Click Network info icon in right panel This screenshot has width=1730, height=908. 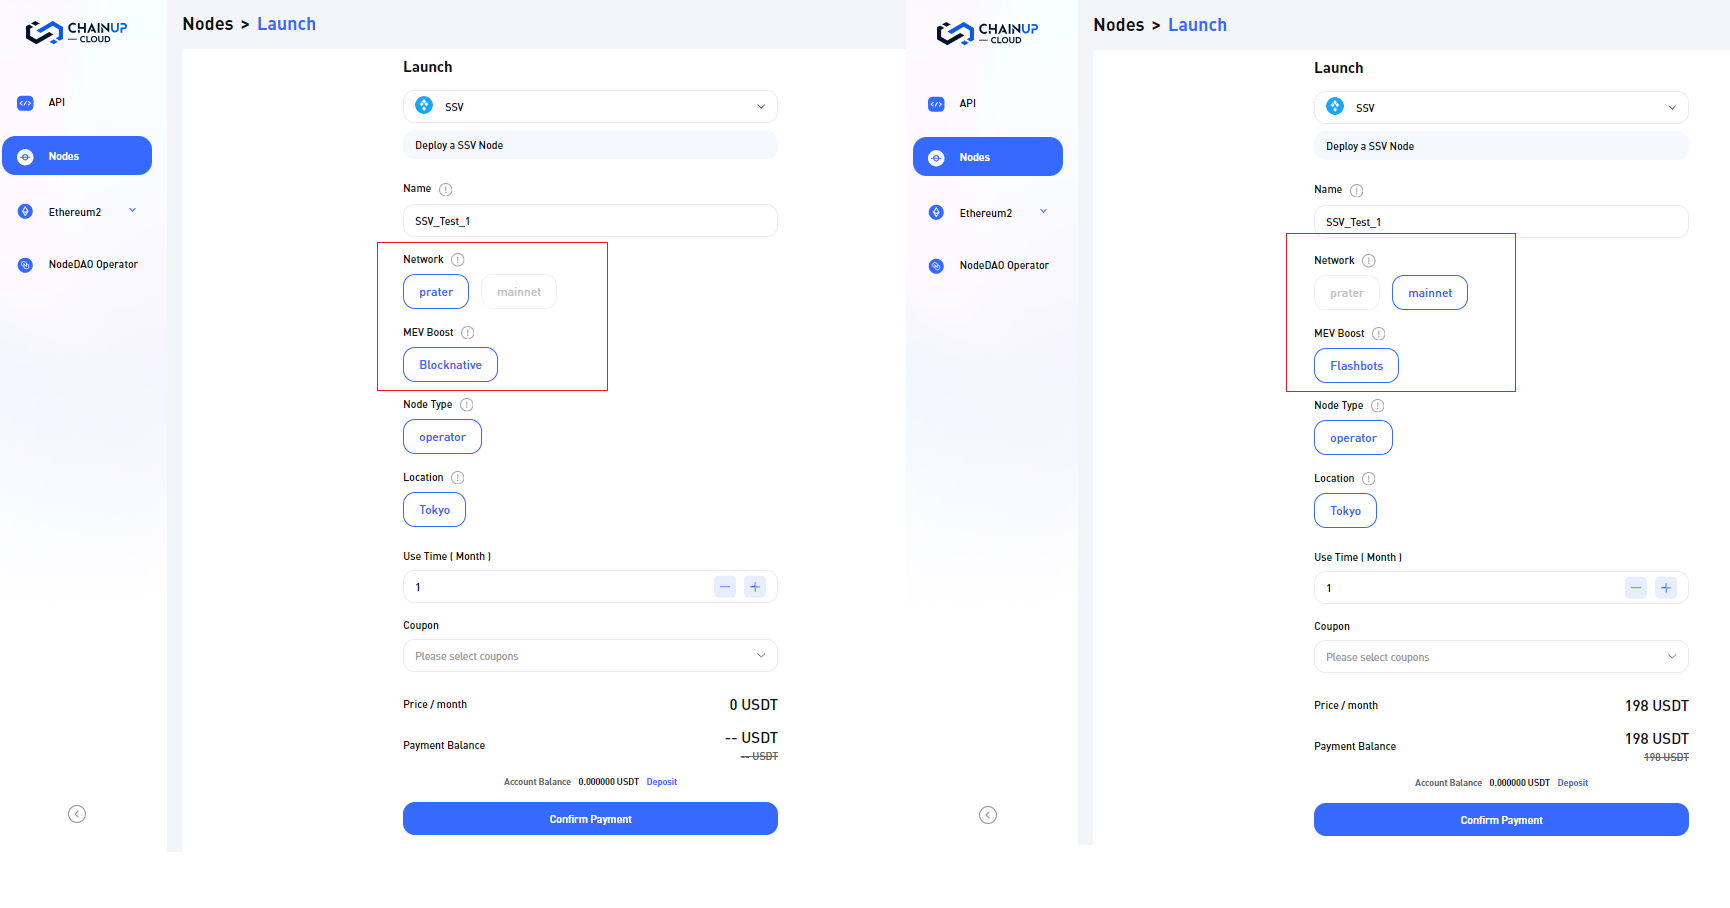coord(1369,261)
